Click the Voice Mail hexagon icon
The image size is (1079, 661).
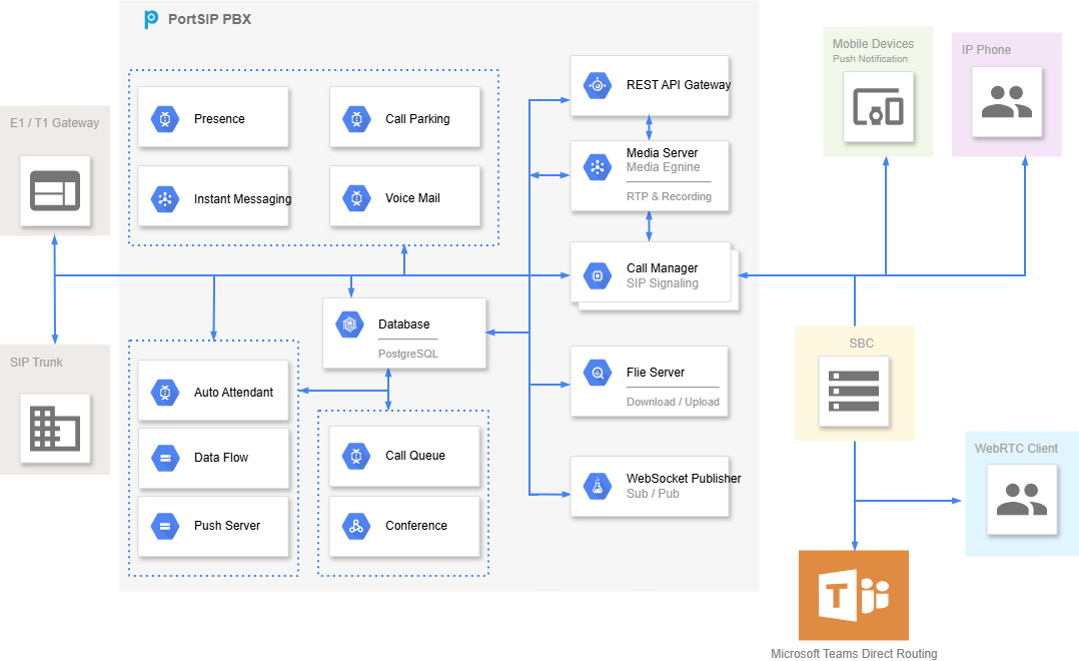tap(356, 199)
